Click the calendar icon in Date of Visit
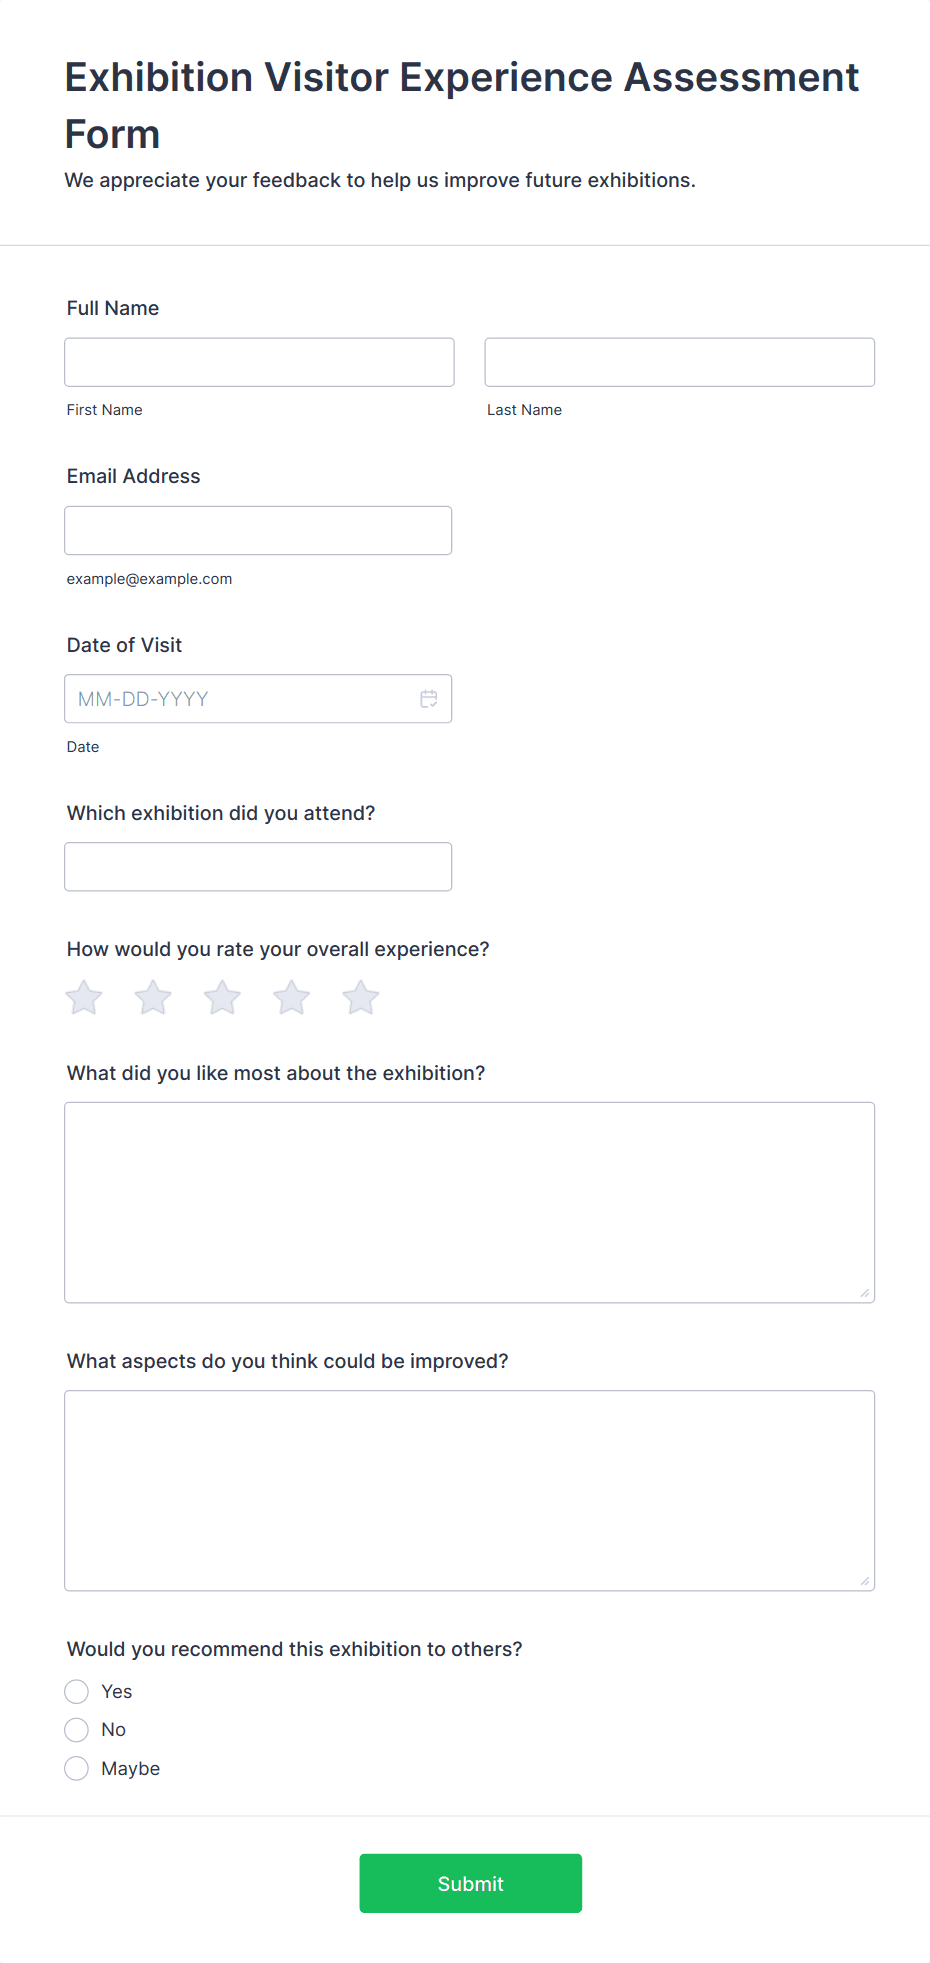This screenshot has width=930, height=1963. click(x=429, y=699)
